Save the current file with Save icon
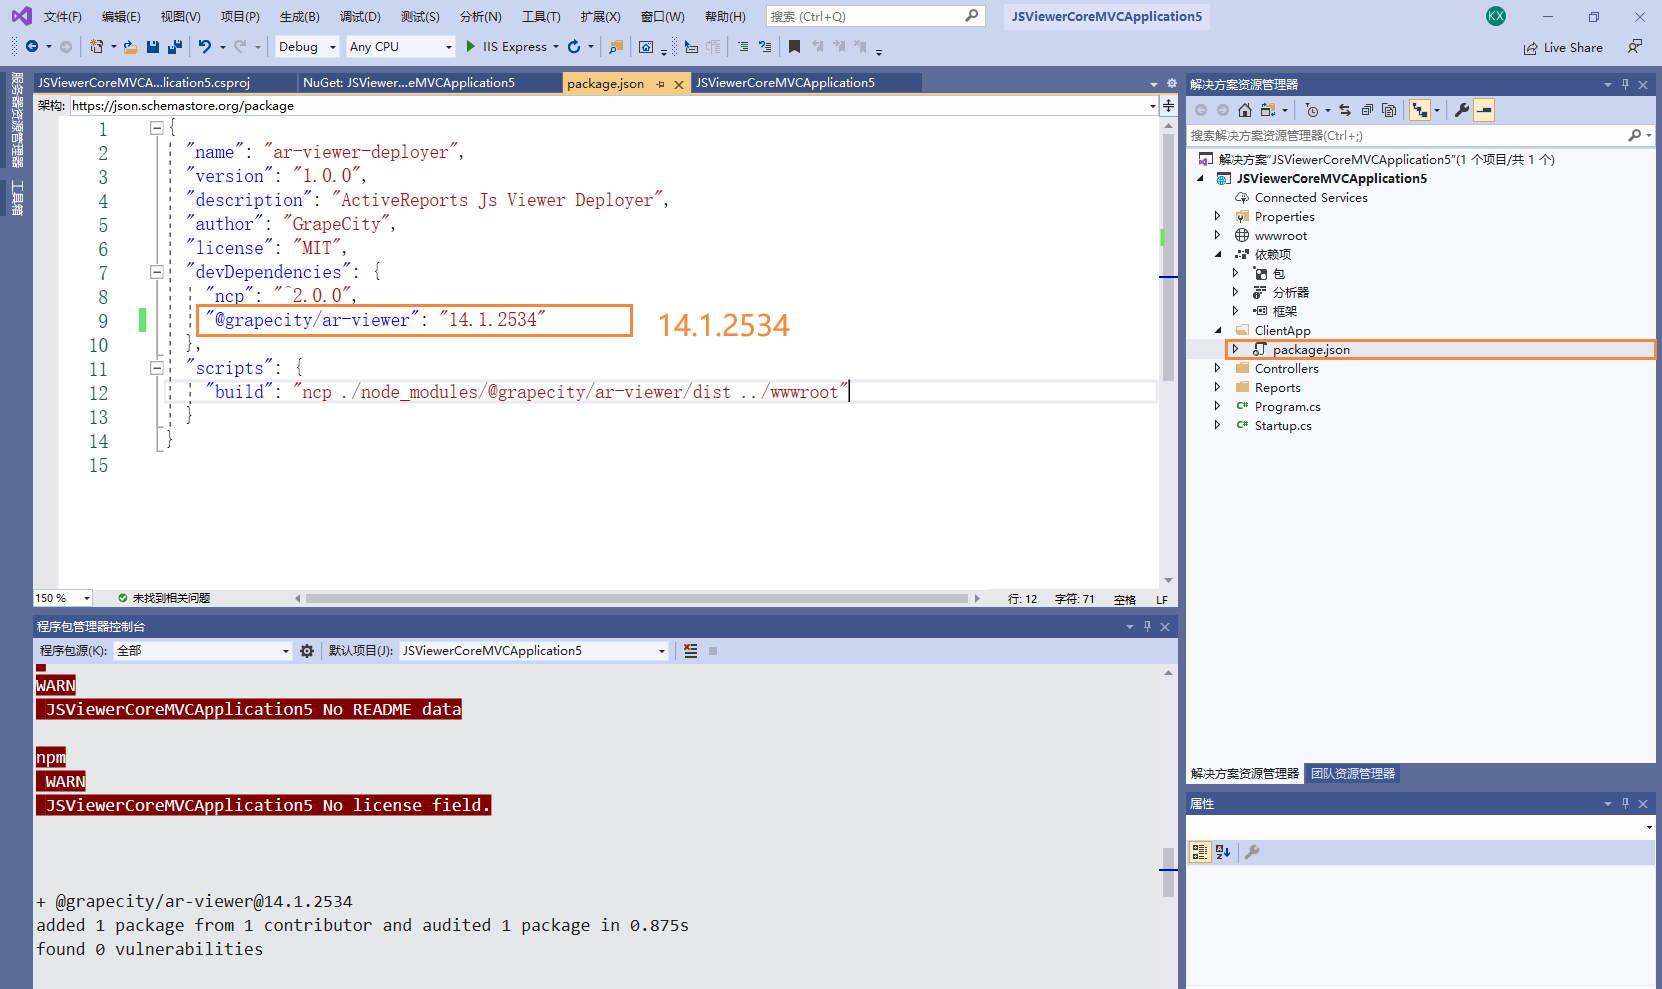Image resolution: width=1662 pixels, height=989 pixels. [x=153, y=47]
